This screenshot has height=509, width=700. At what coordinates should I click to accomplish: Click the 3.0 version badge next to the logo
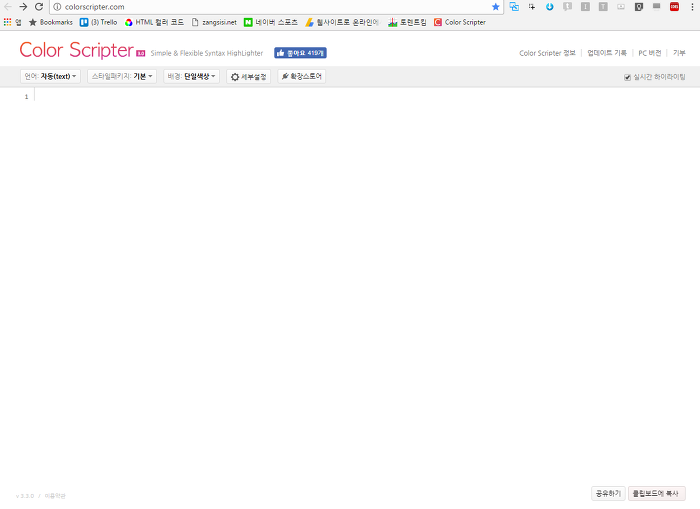pyautogui.click(x=141, y=53)
